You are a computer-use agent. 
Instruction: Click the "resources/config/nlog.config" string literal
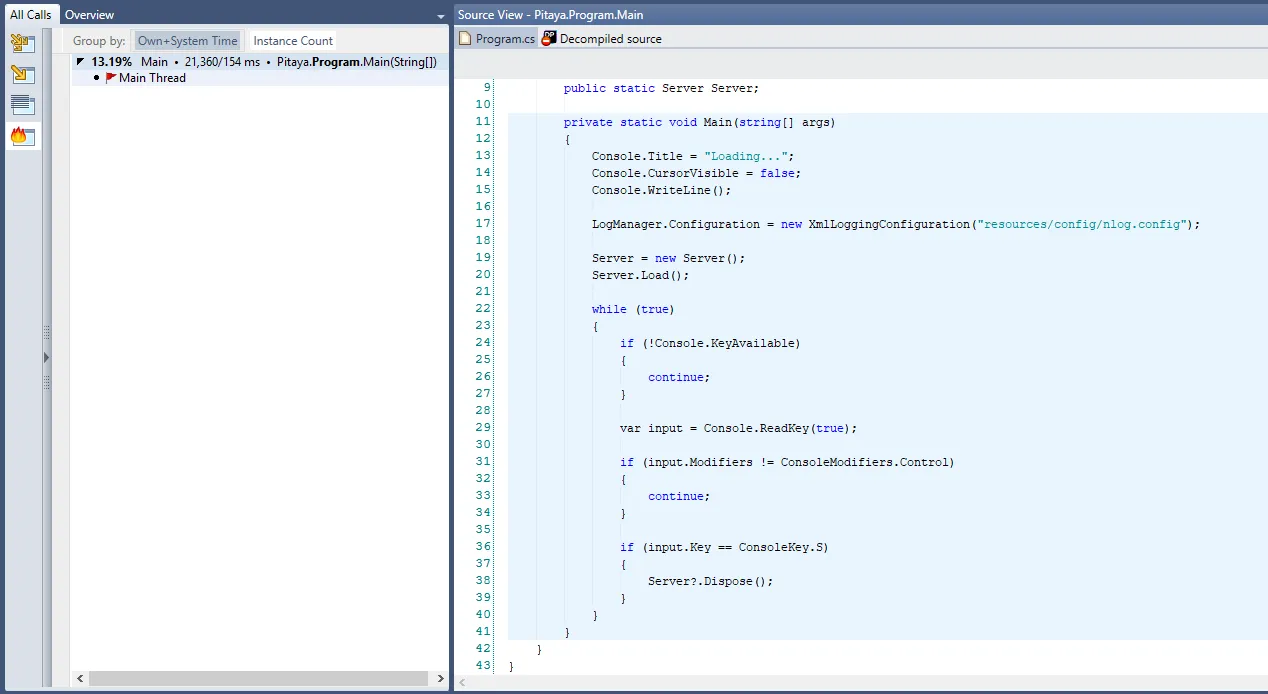click(1083, 224)
